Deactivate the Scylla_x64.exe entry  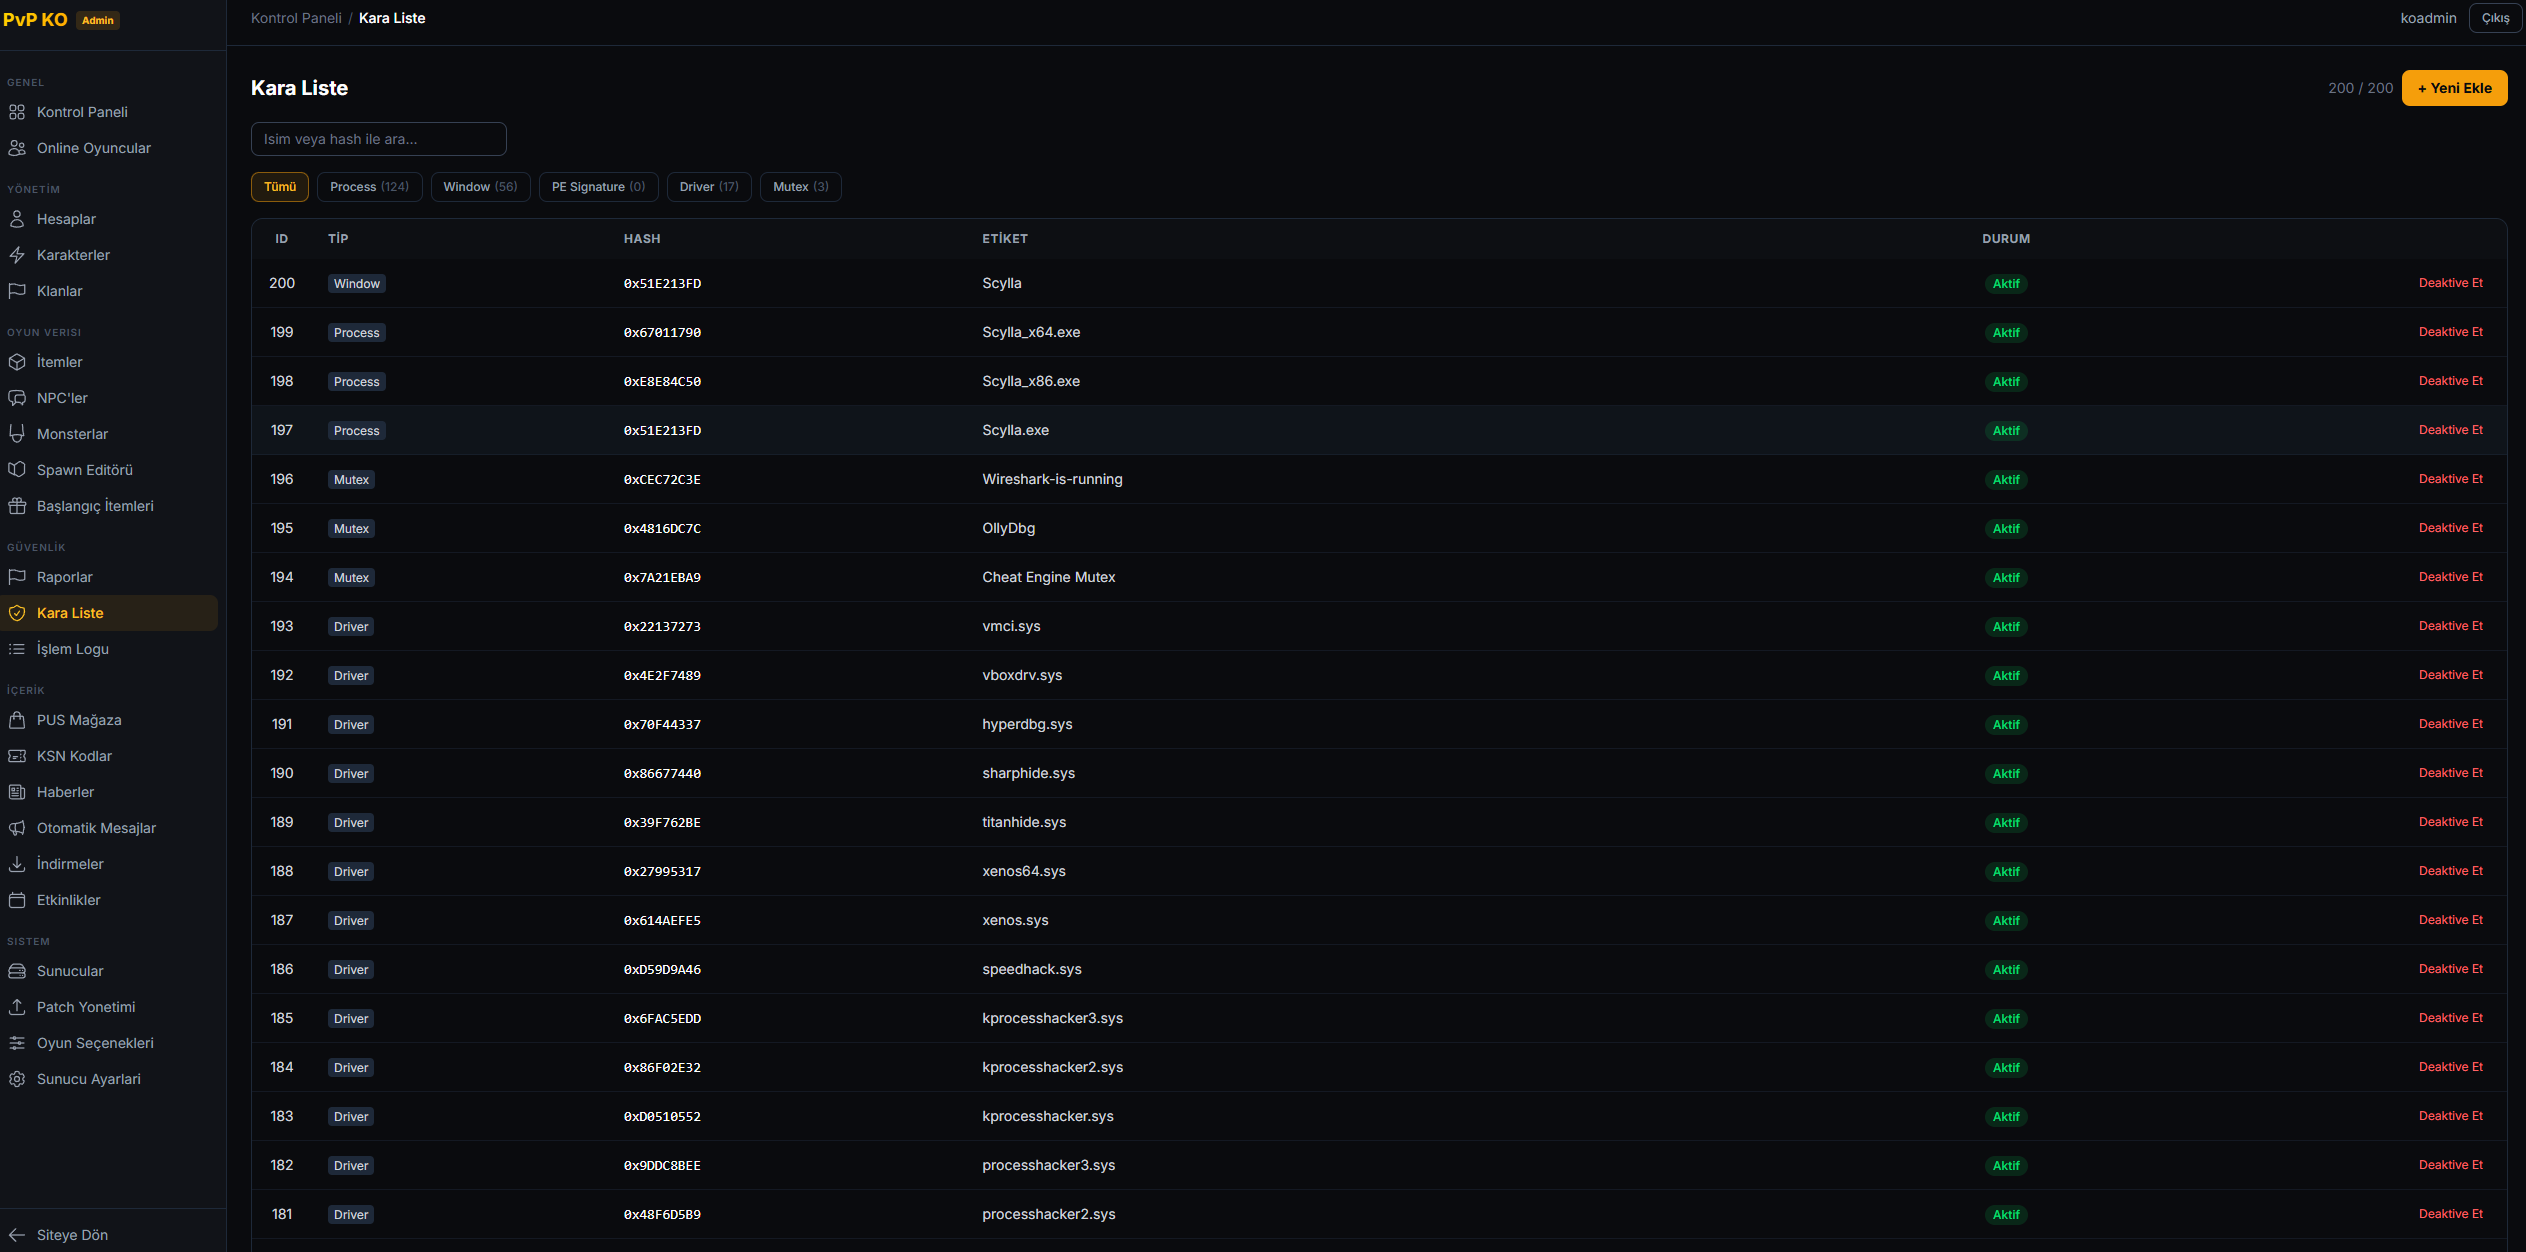2451,332
